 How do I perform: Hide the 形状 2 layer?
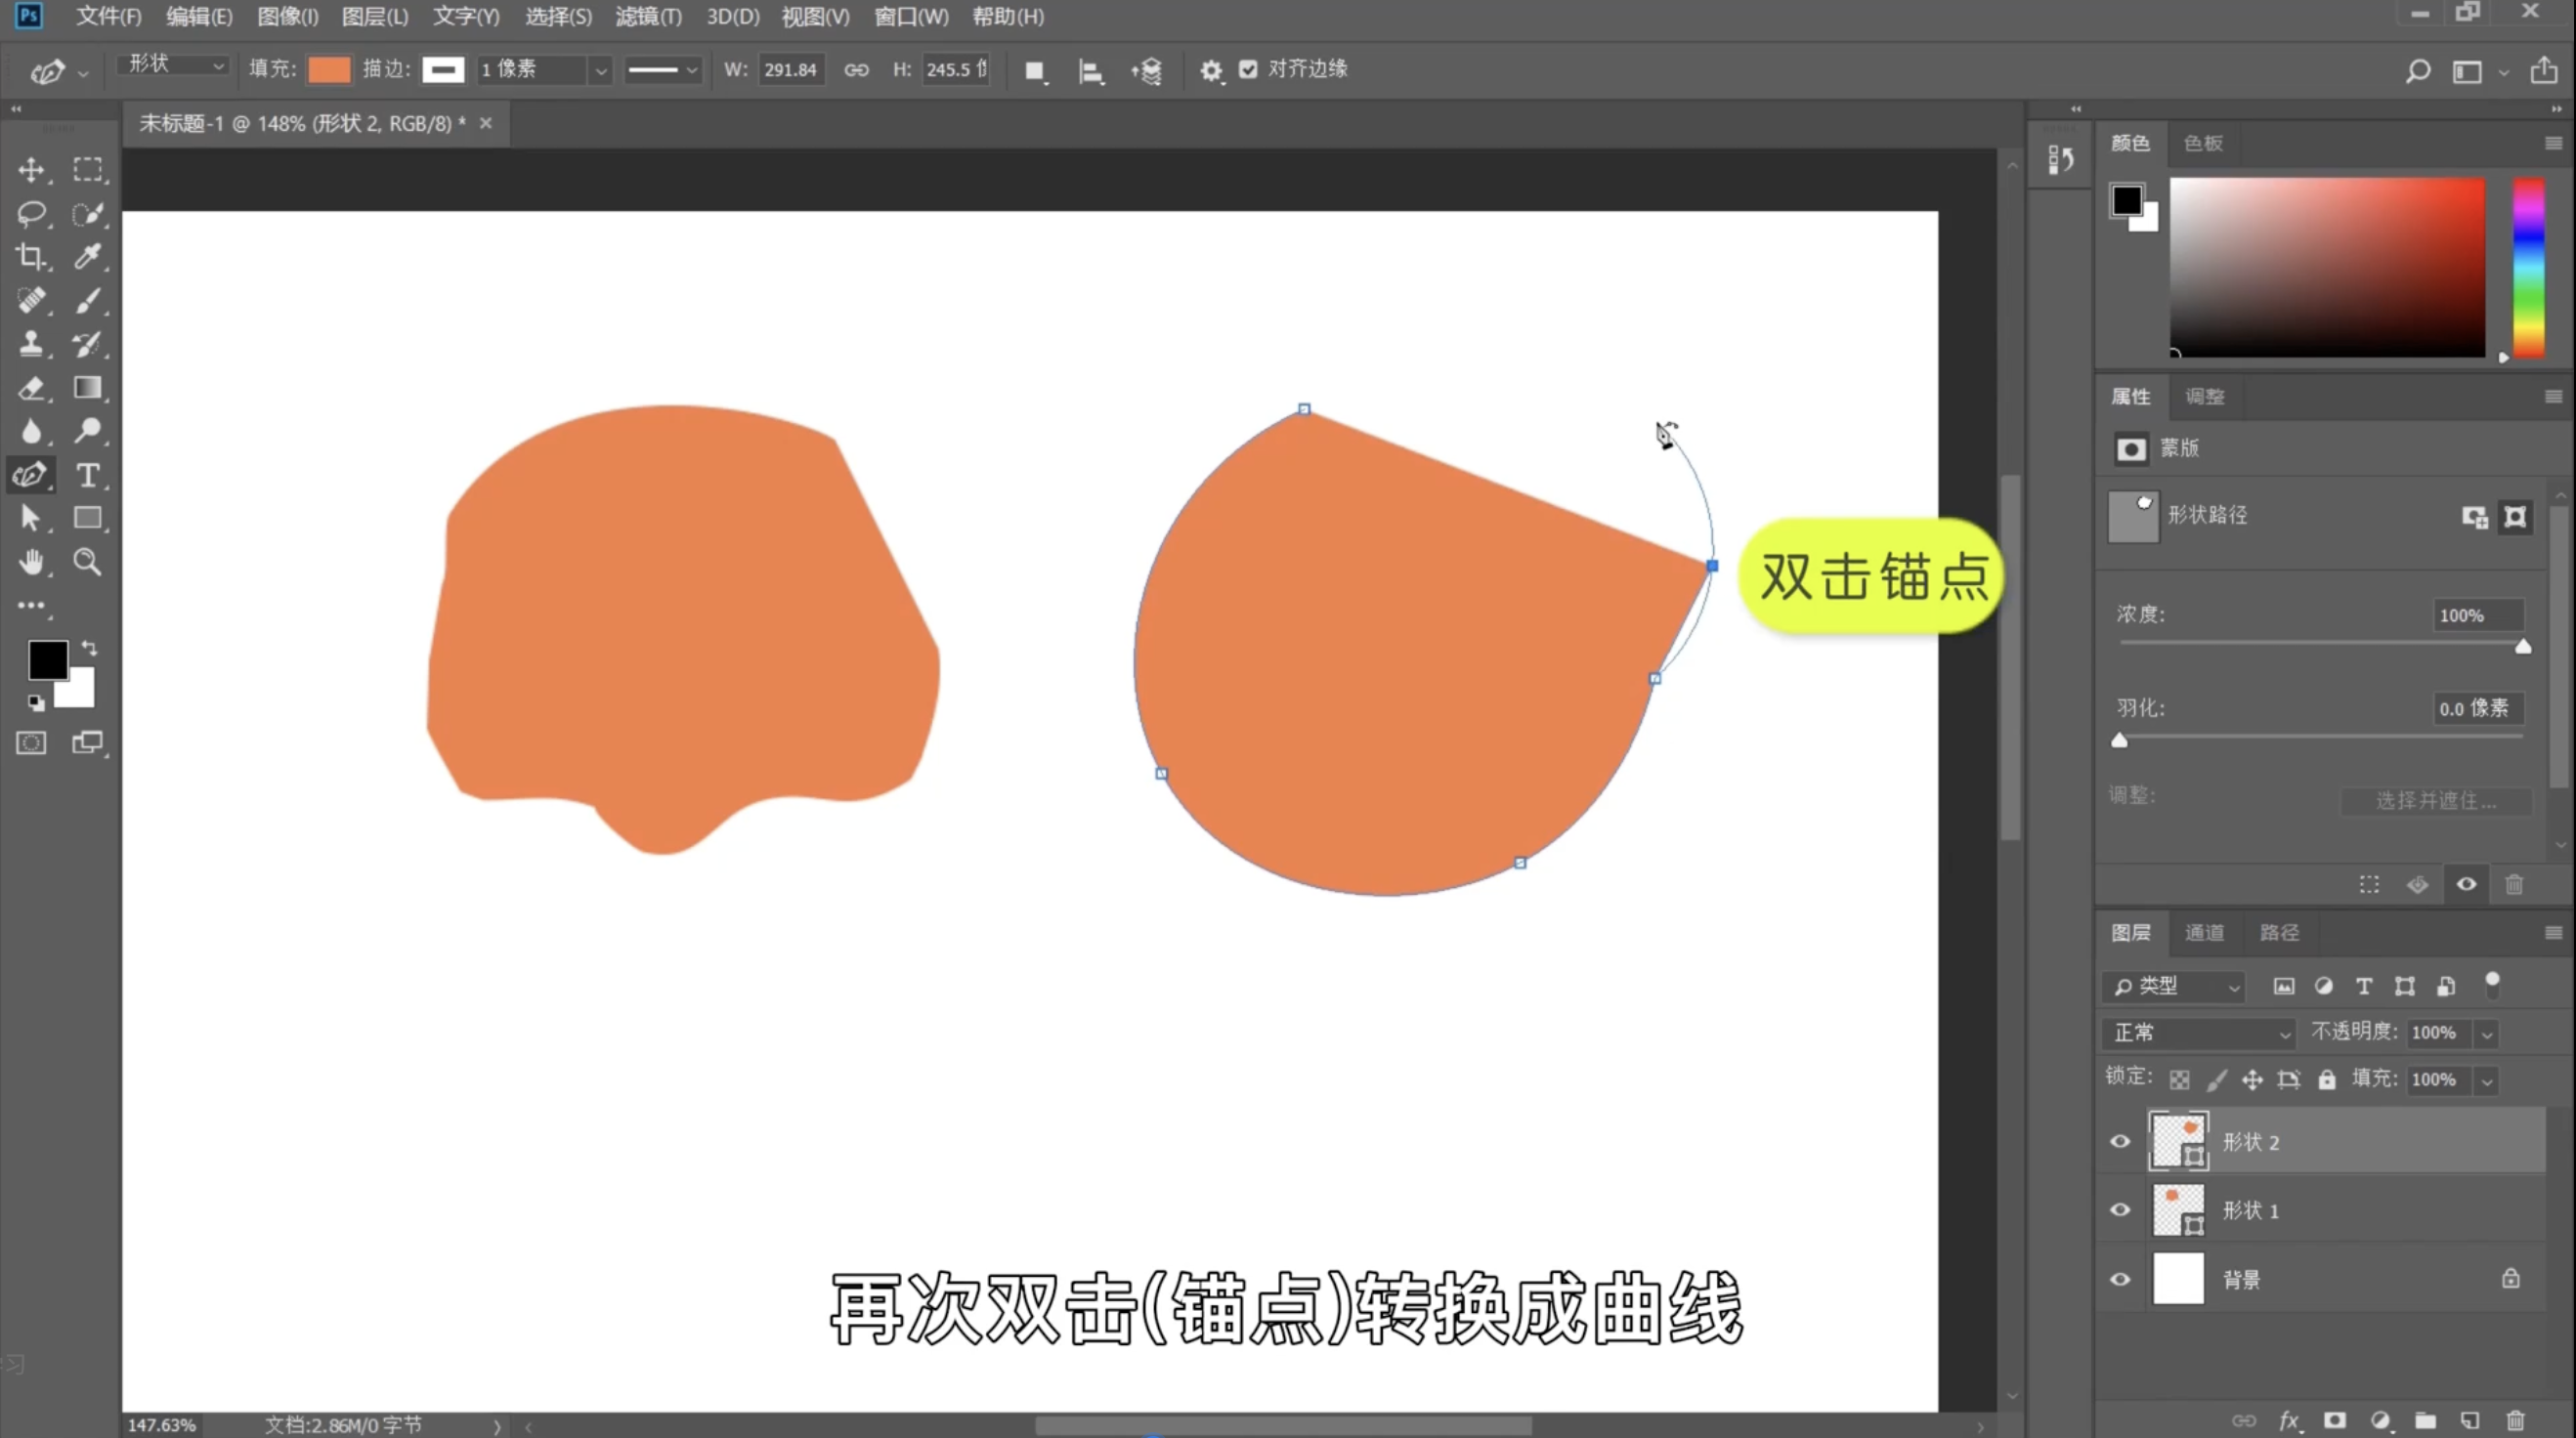(x=2120, y=1142)
